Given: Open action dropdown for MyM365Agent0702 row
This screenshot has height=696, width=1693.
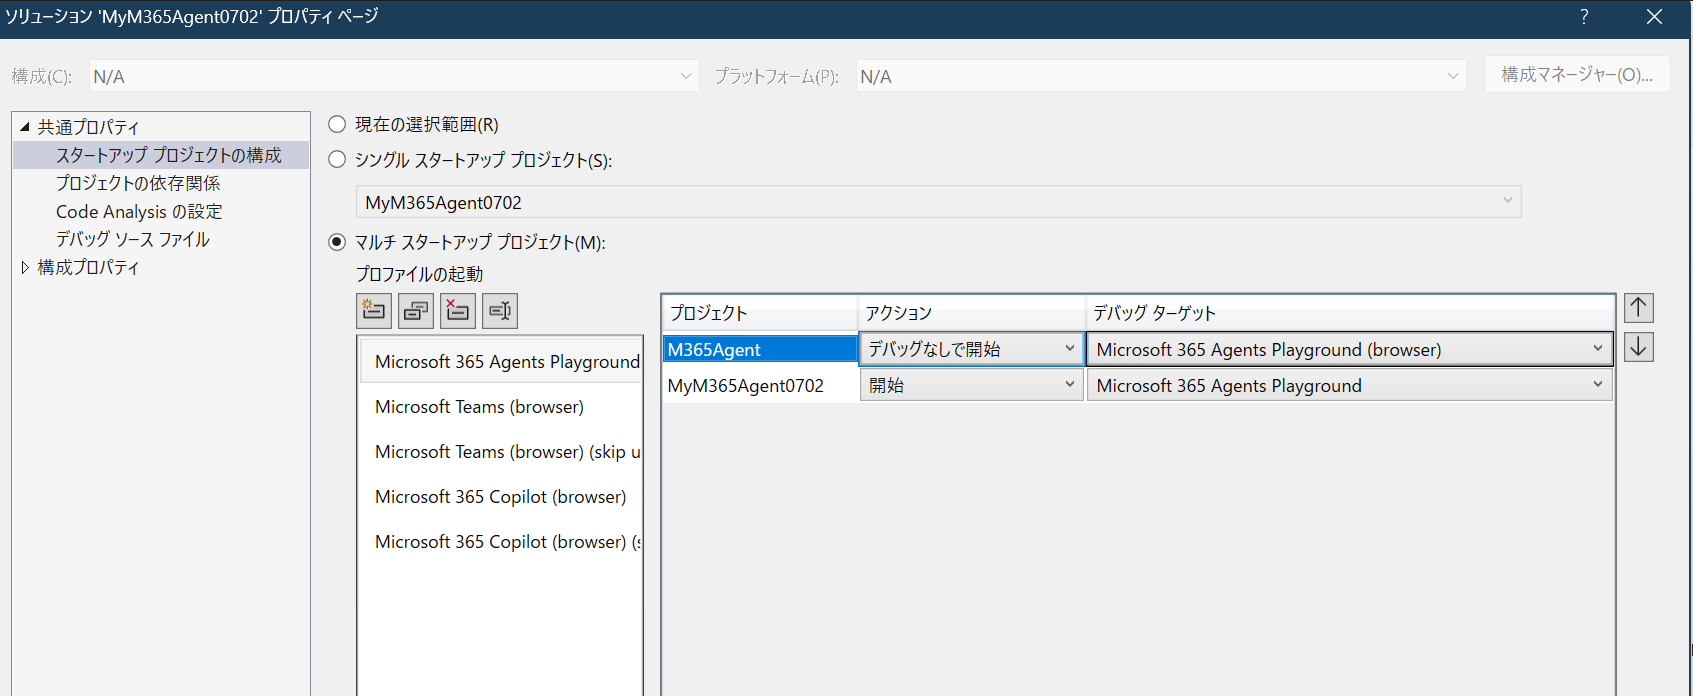Looking at the screenshot, I should click(x=971, y=385).
